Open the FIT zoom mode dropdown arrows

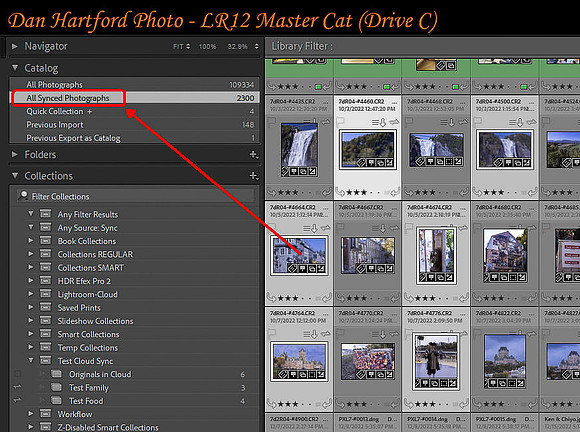click(x=188, y=47)
